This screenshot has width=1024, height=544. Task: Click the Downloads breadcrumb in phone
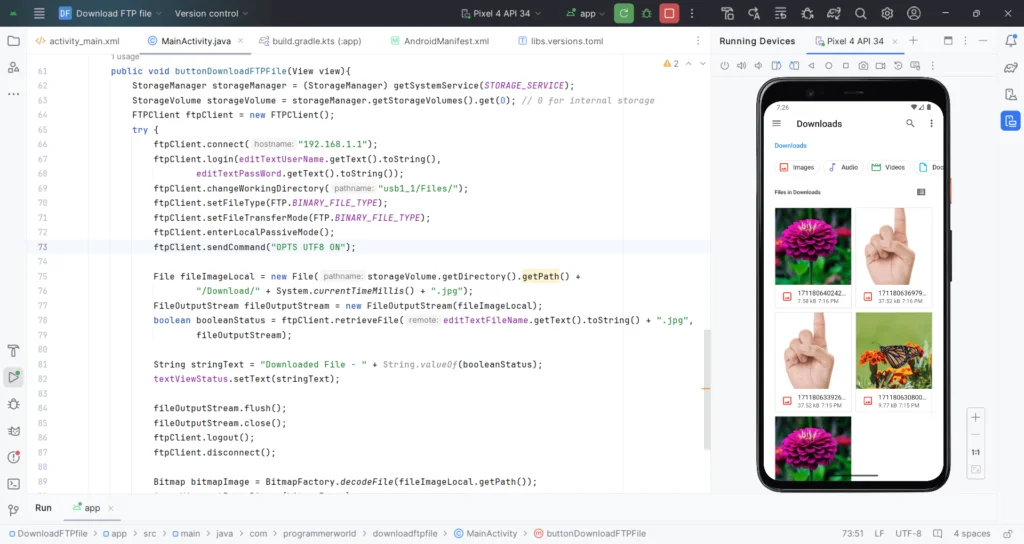pos(790,146)
